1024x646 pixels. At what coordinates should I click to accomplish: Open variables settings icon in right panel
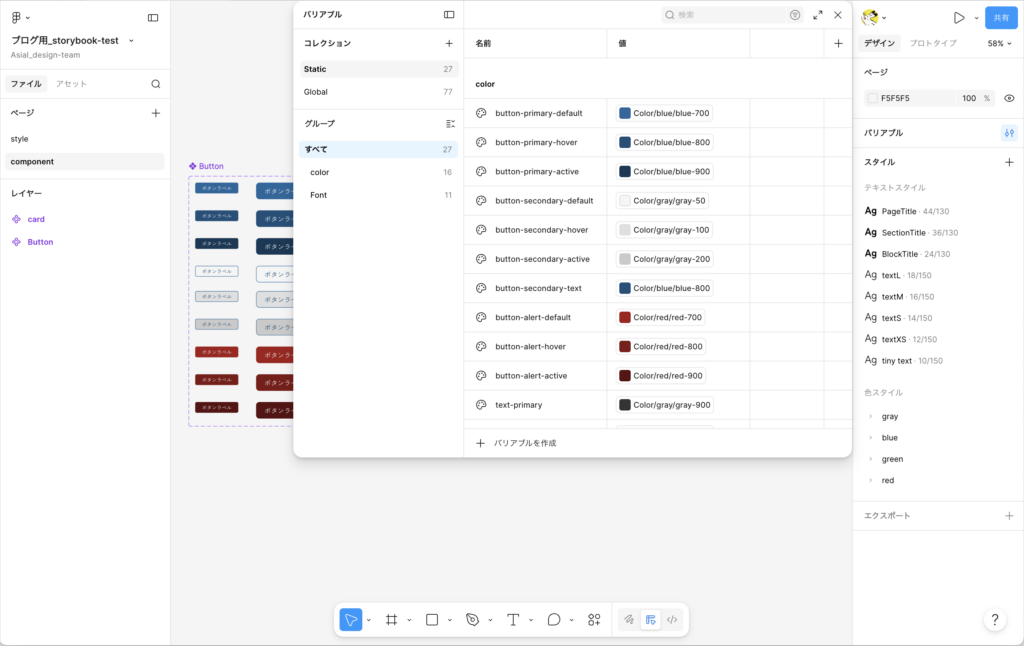[1009, 133]
